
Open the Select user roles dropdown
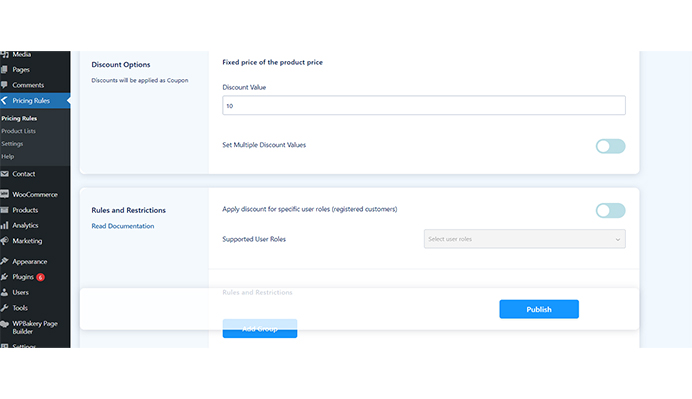(524, 239)
